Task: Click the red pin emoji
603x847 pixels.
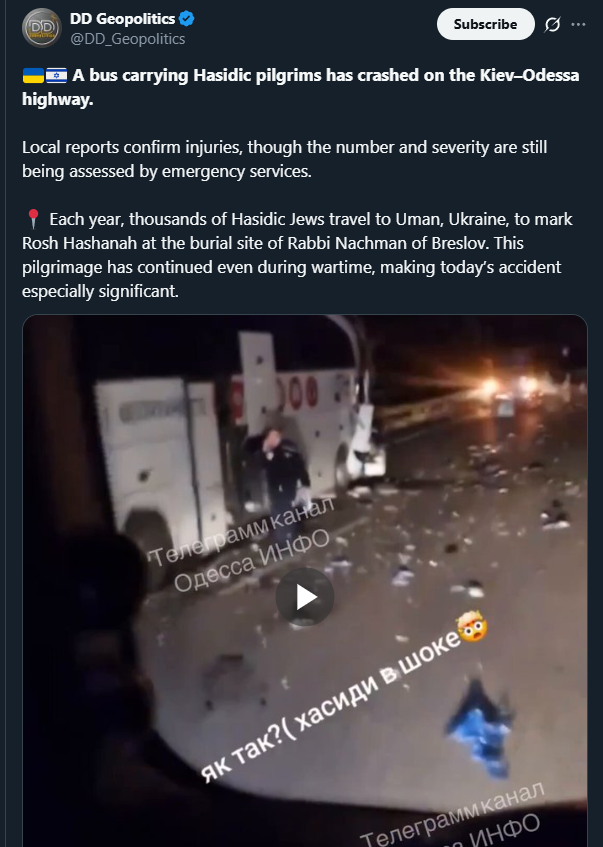Action: tap(33, 219)
